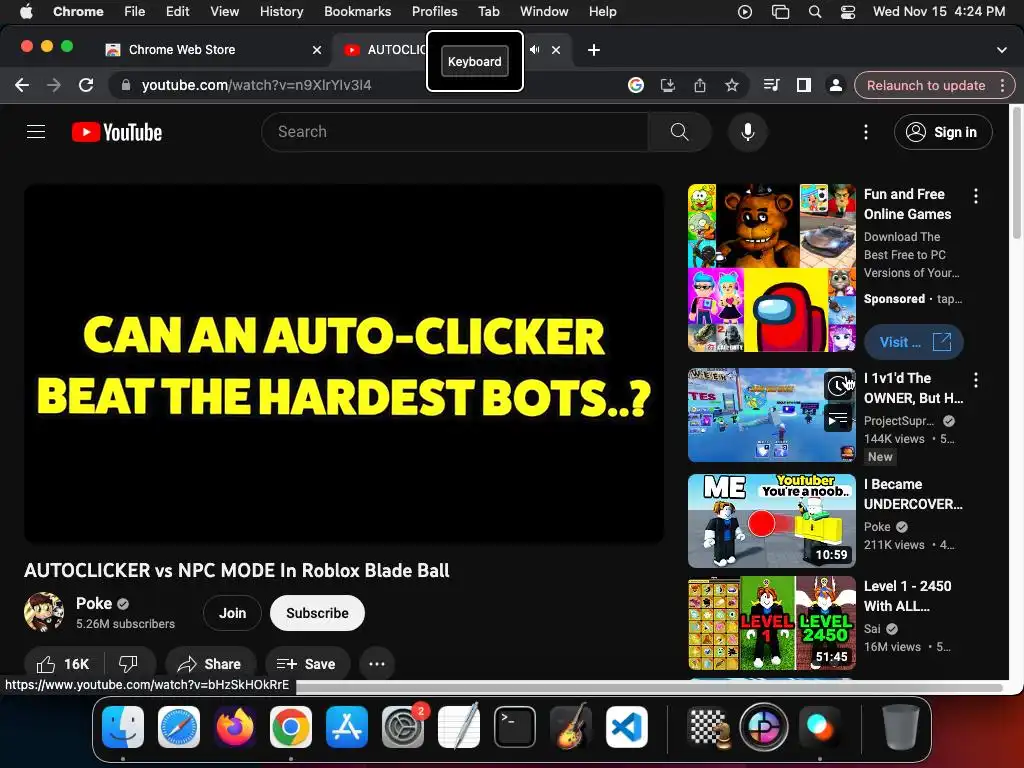Dislike the video with thumbs down

tap(128, 664)
